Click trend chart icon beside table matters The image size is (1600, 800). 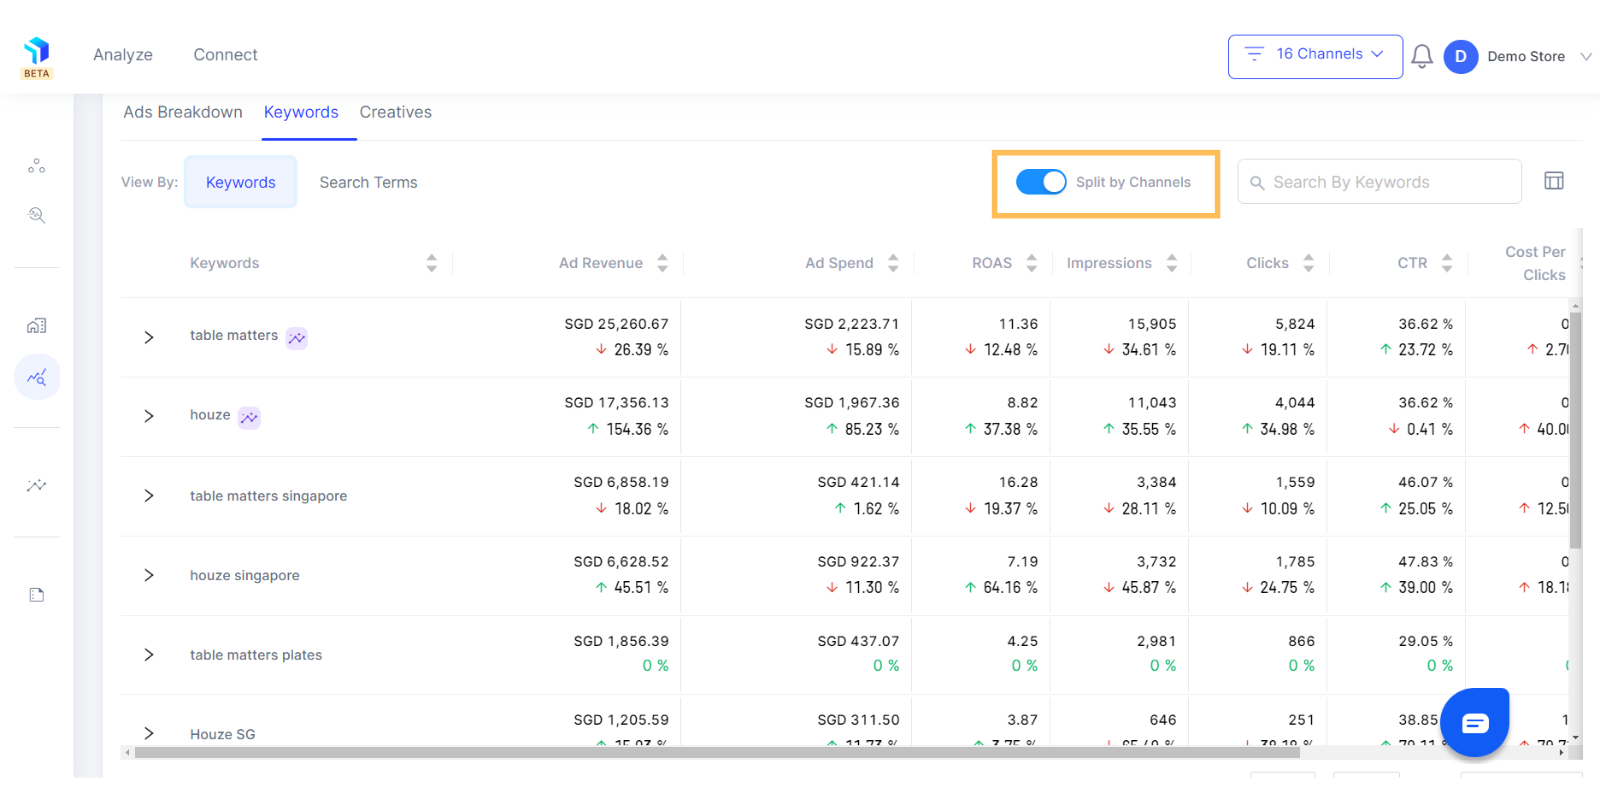(297, 338)
